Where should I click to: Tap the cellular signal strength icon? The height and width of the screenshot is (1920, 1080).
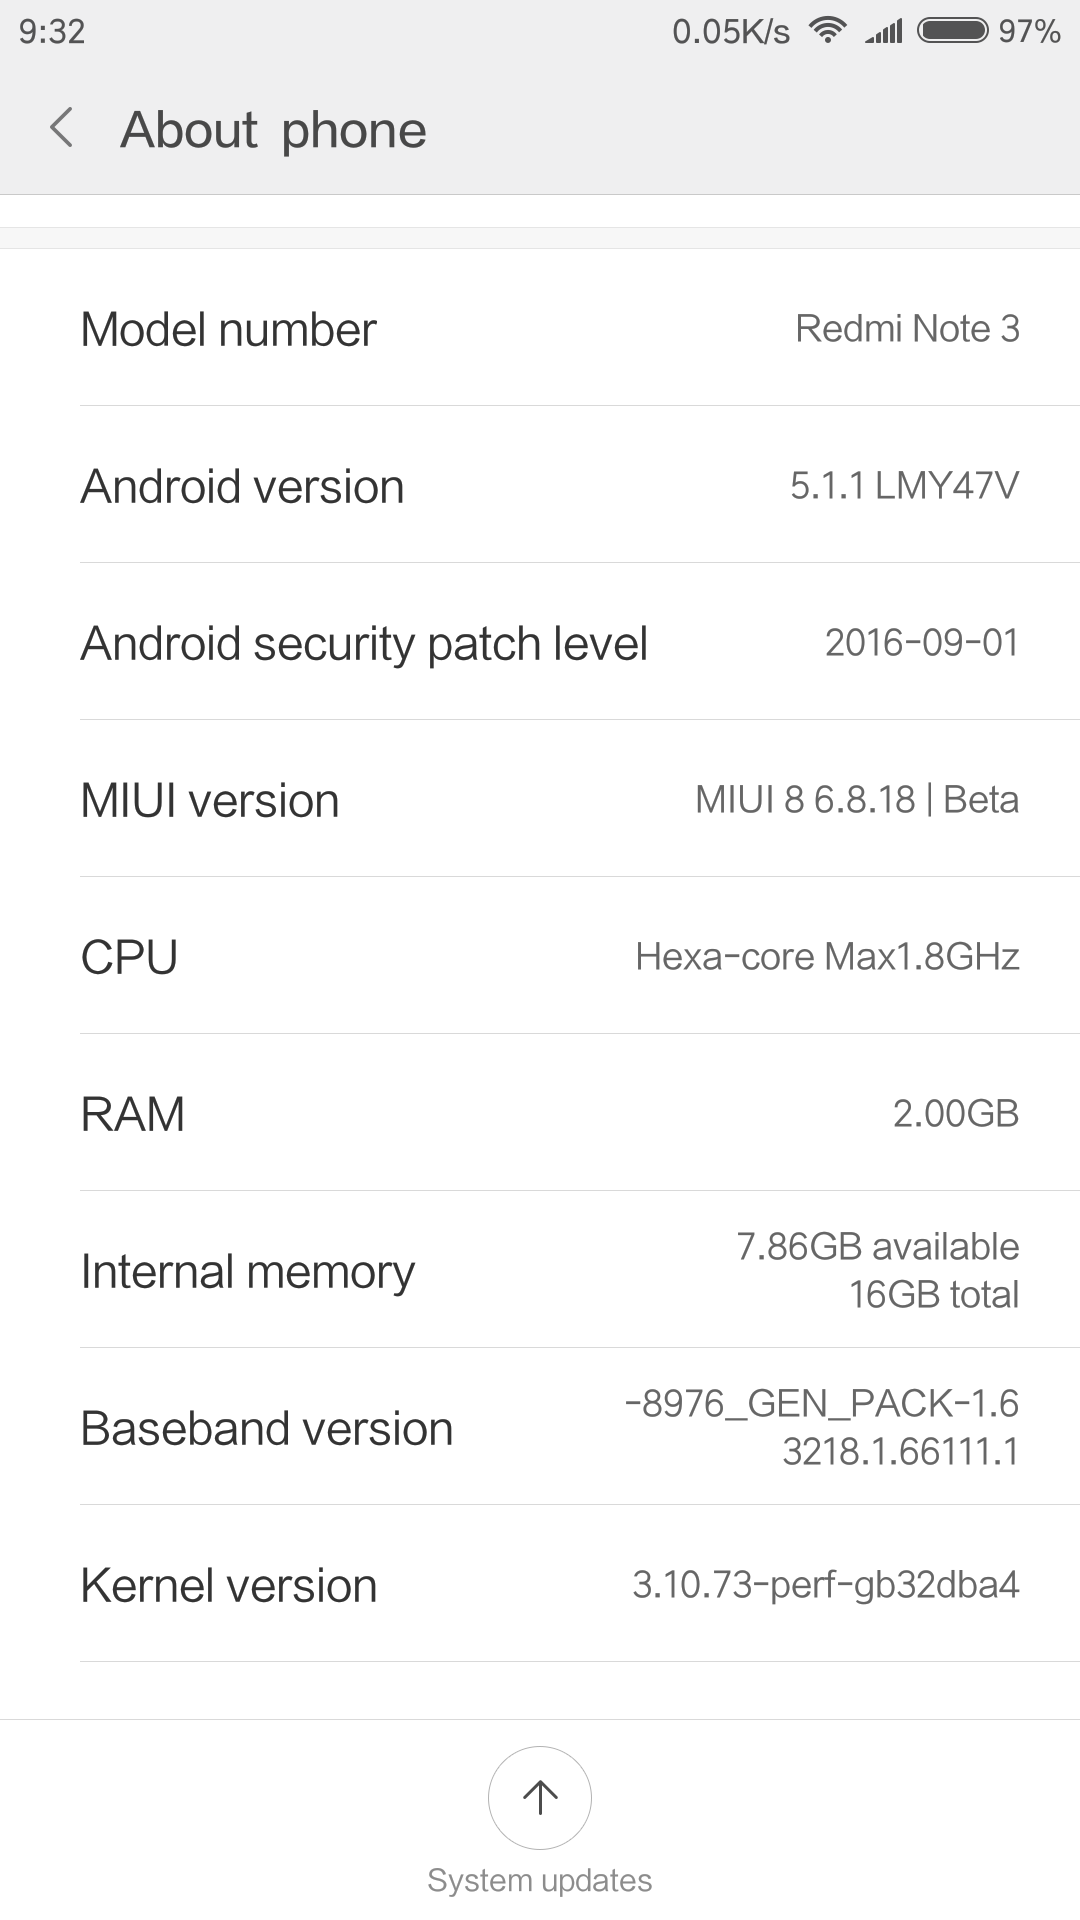[884, 32]
